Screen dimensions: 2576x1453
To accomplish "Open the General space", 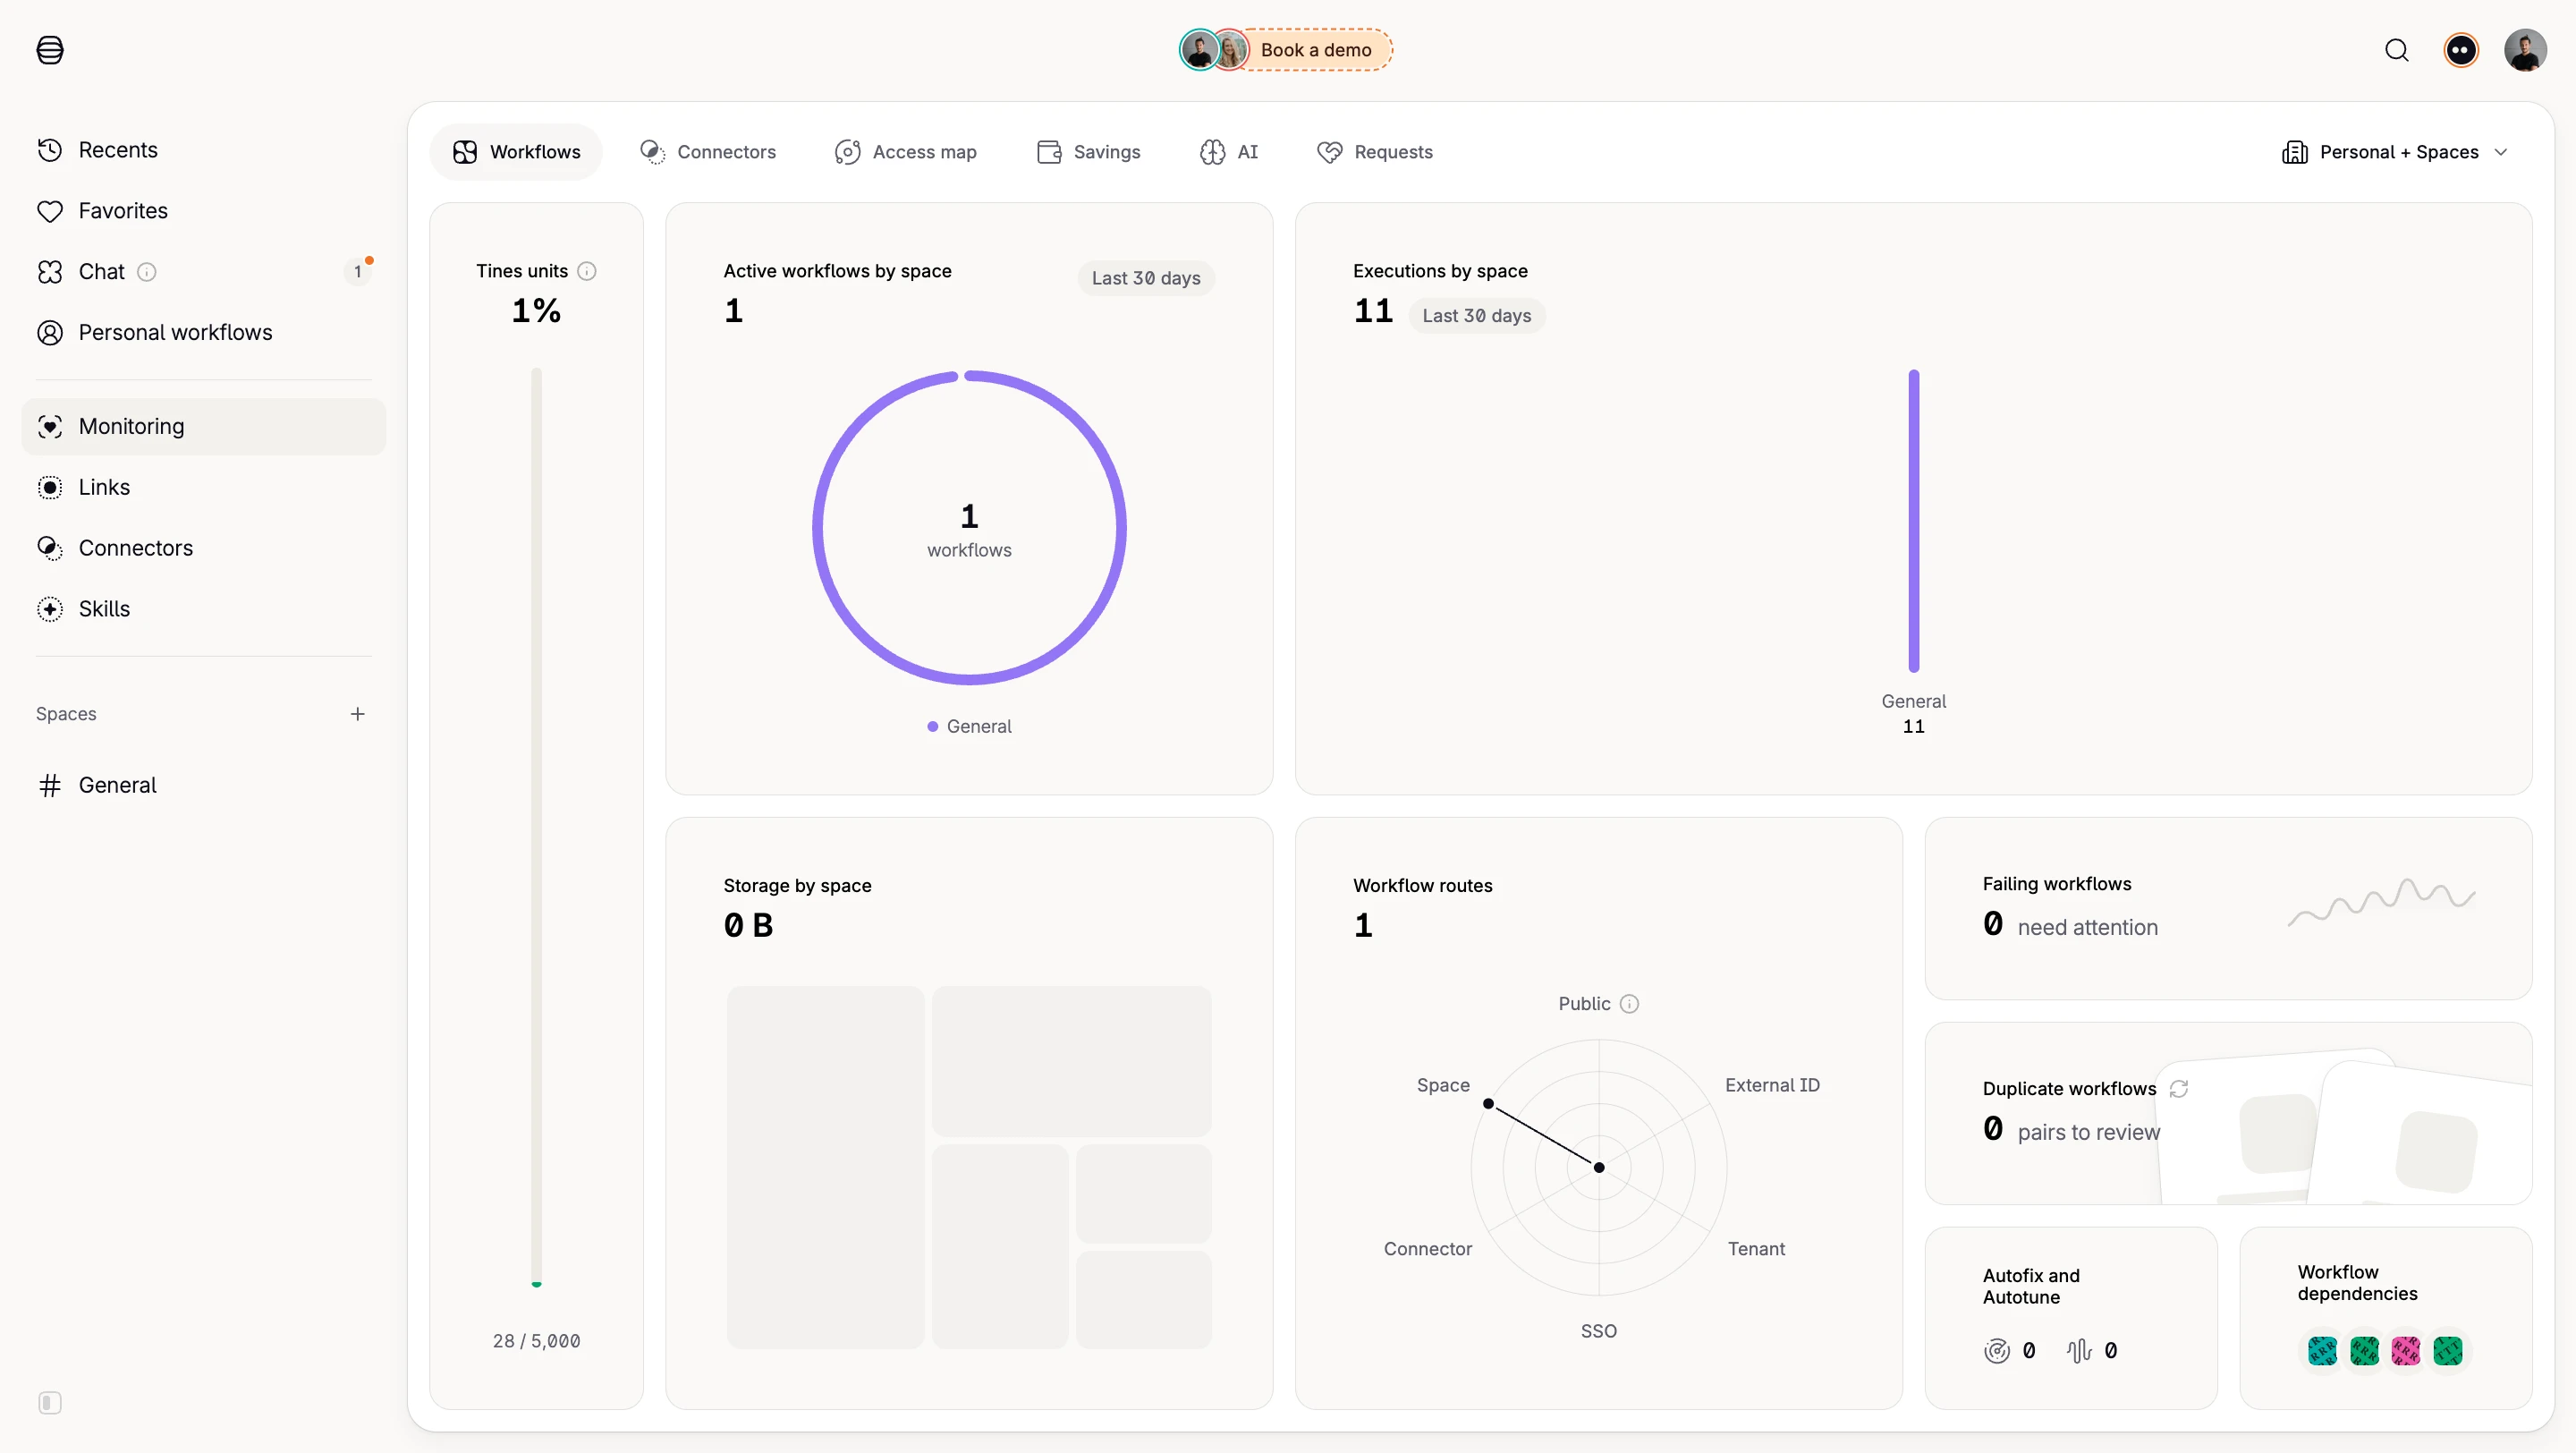I will coord(204,786).
